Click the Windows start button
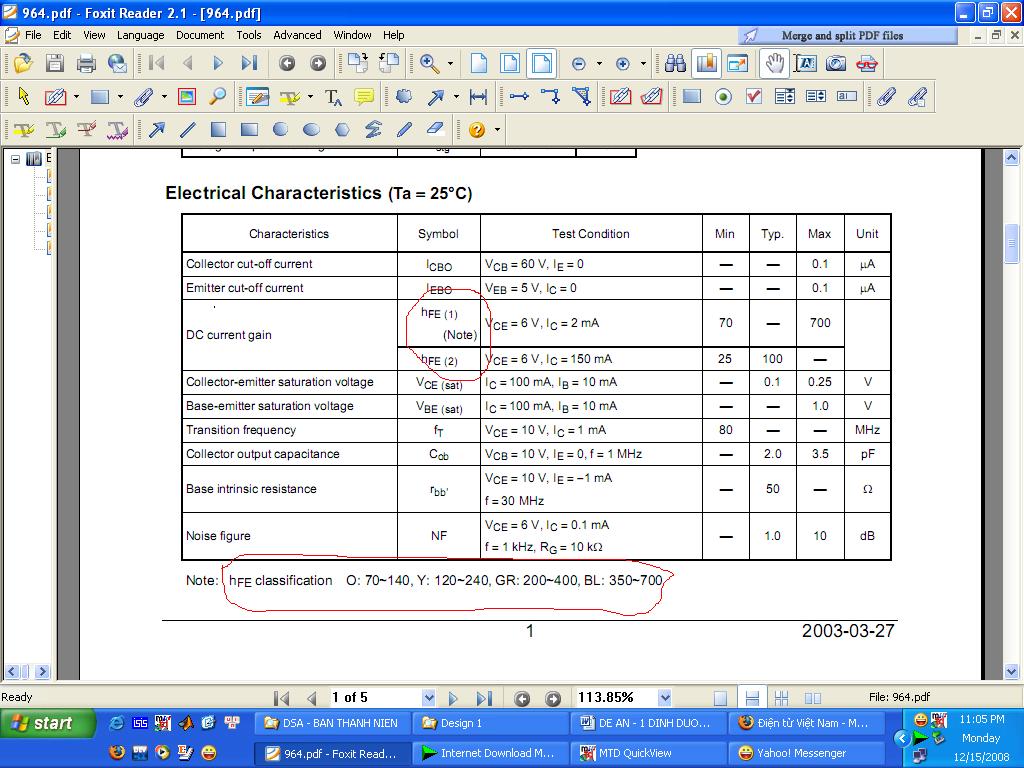 (47, 723)
